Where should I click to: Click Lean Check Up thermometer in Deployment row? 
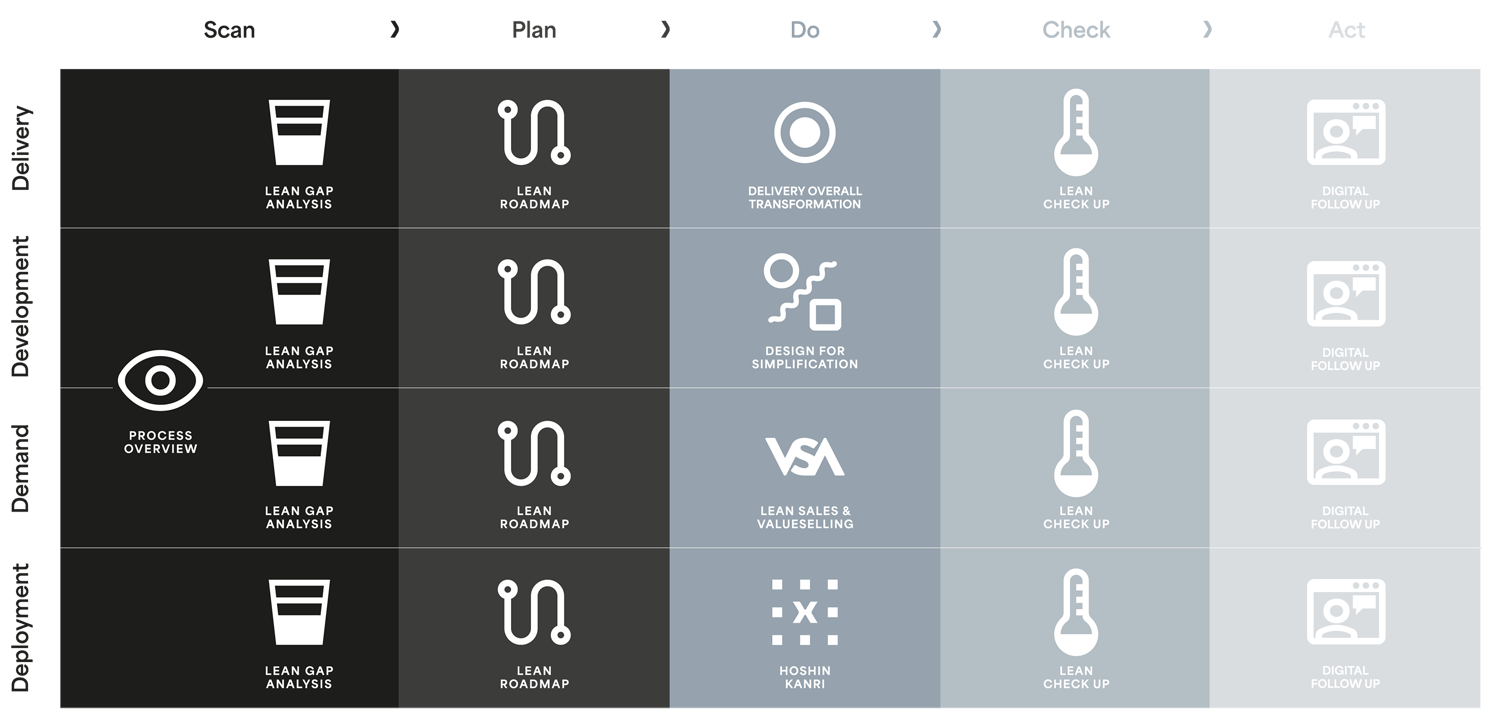1076,613
